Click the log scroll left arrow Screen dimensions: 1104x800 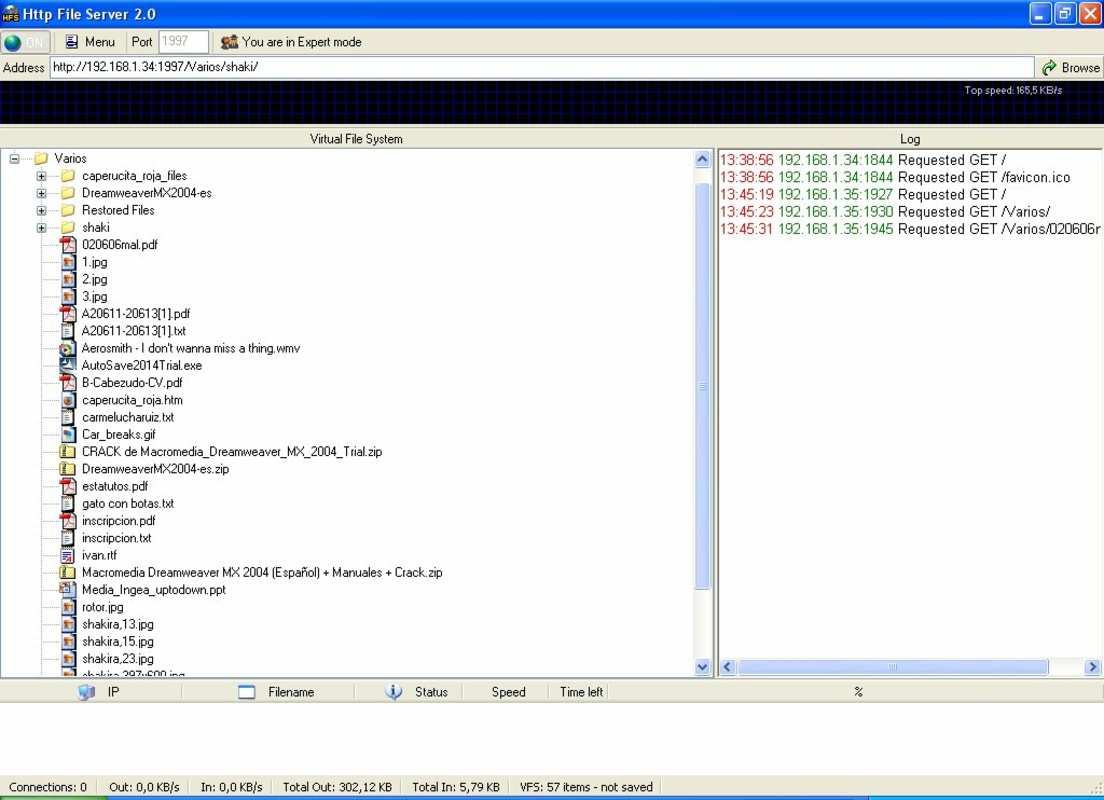click(x=728, y=667)
